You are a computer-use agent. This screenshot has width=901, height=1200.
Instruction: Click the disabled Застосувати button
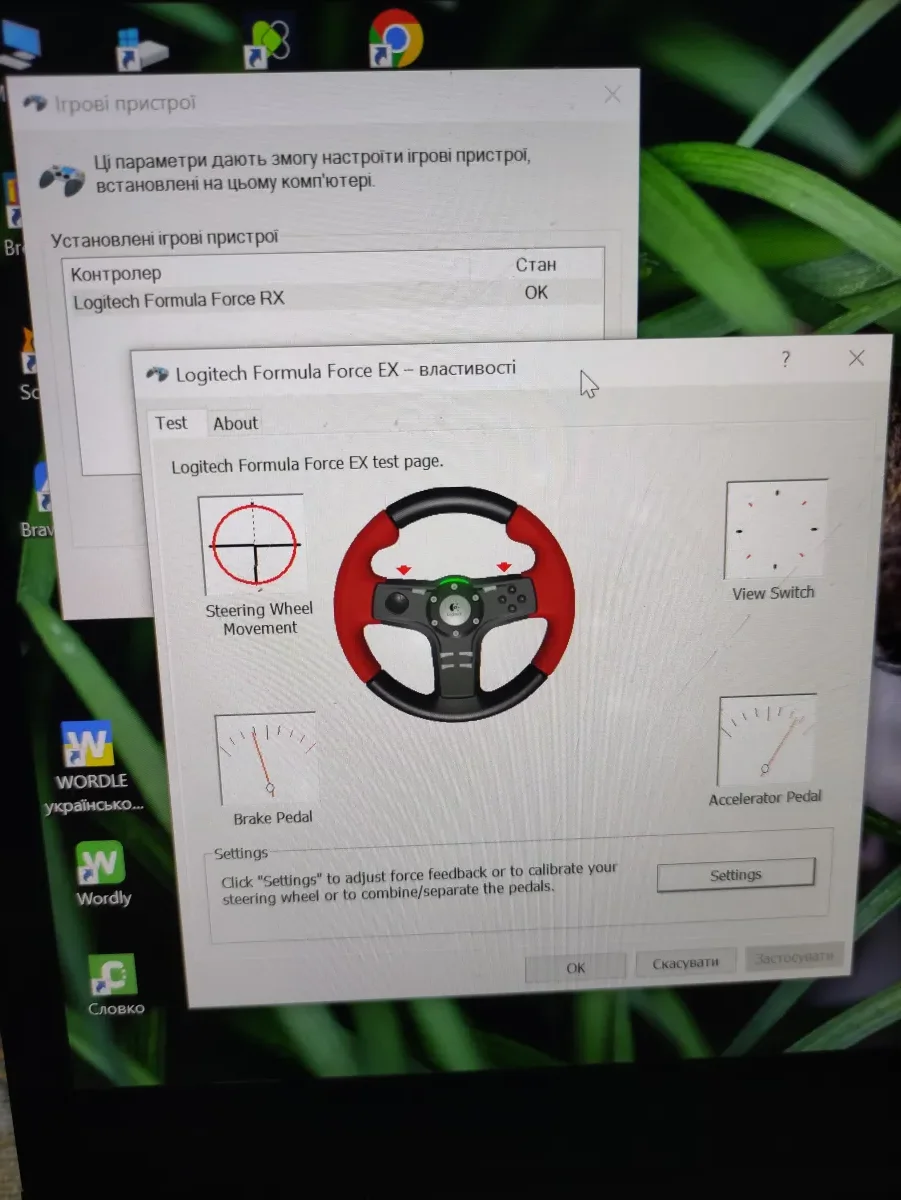point(794,957)
